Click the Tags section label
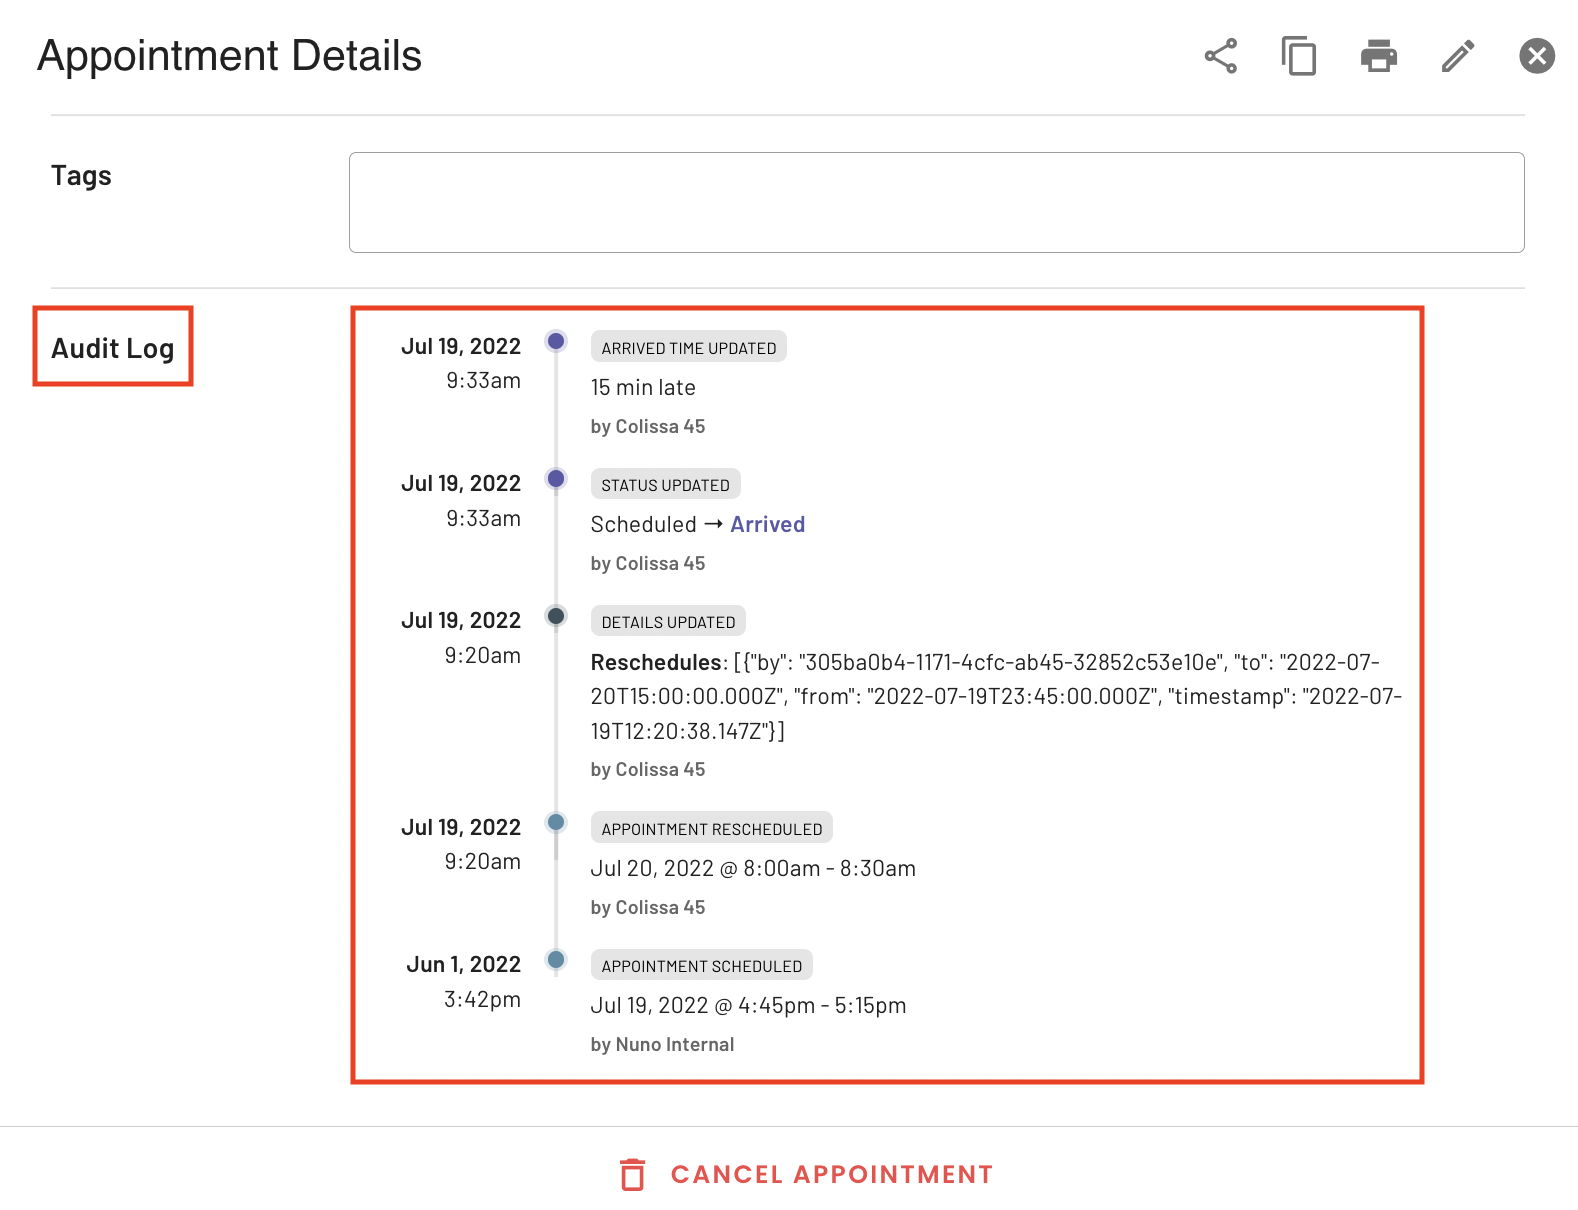Viewport: 1578px width, 1210px height. pyautogui.click(x=81, y=175)
